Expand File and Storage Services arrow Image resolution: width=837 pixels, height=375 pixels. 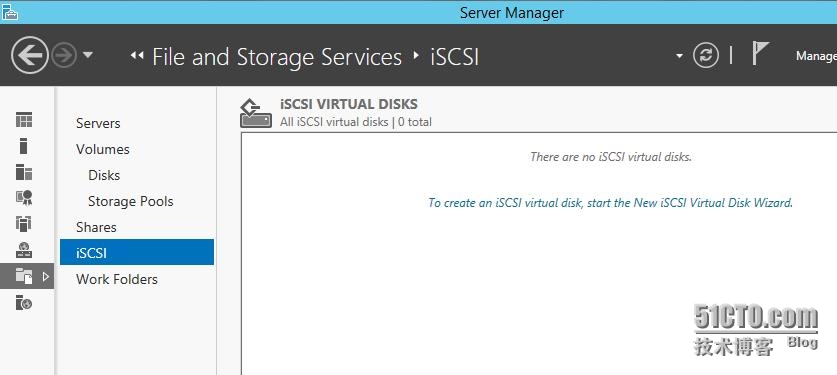coord(45,276)
